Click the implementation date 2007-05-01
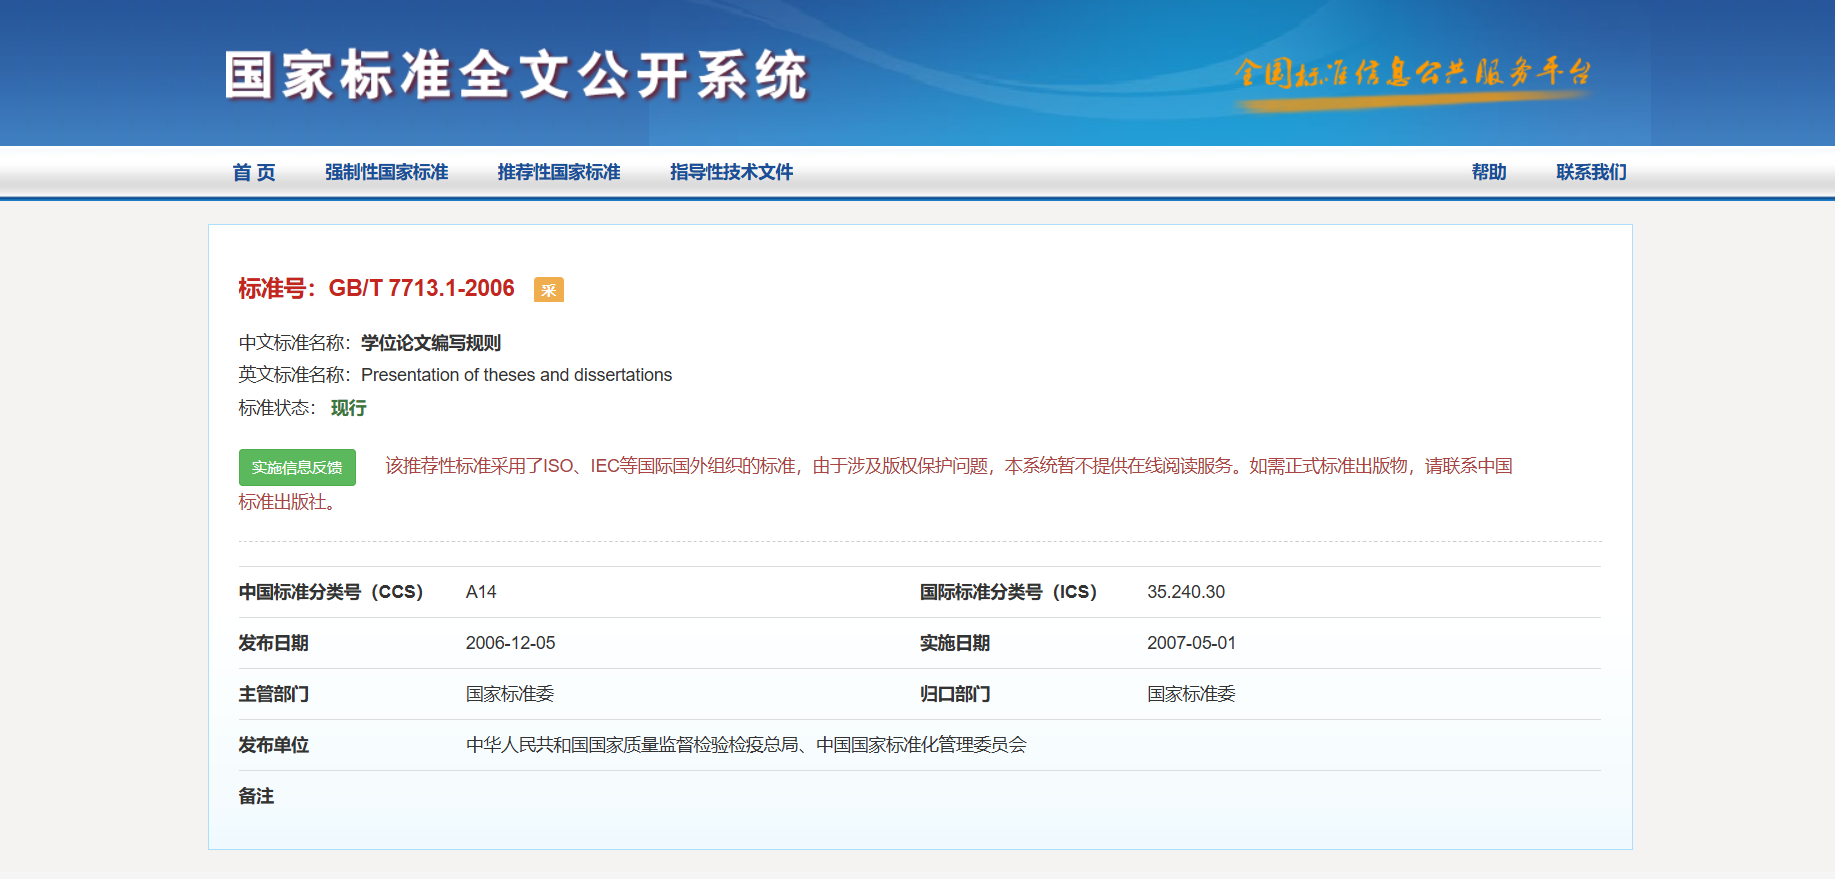 (1191, 643)
